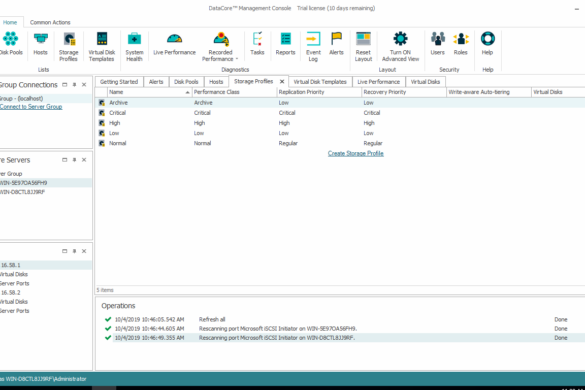Launch Live Performance ribbon icon
Viewport: 585px width, 390px height.
[174, 43]
